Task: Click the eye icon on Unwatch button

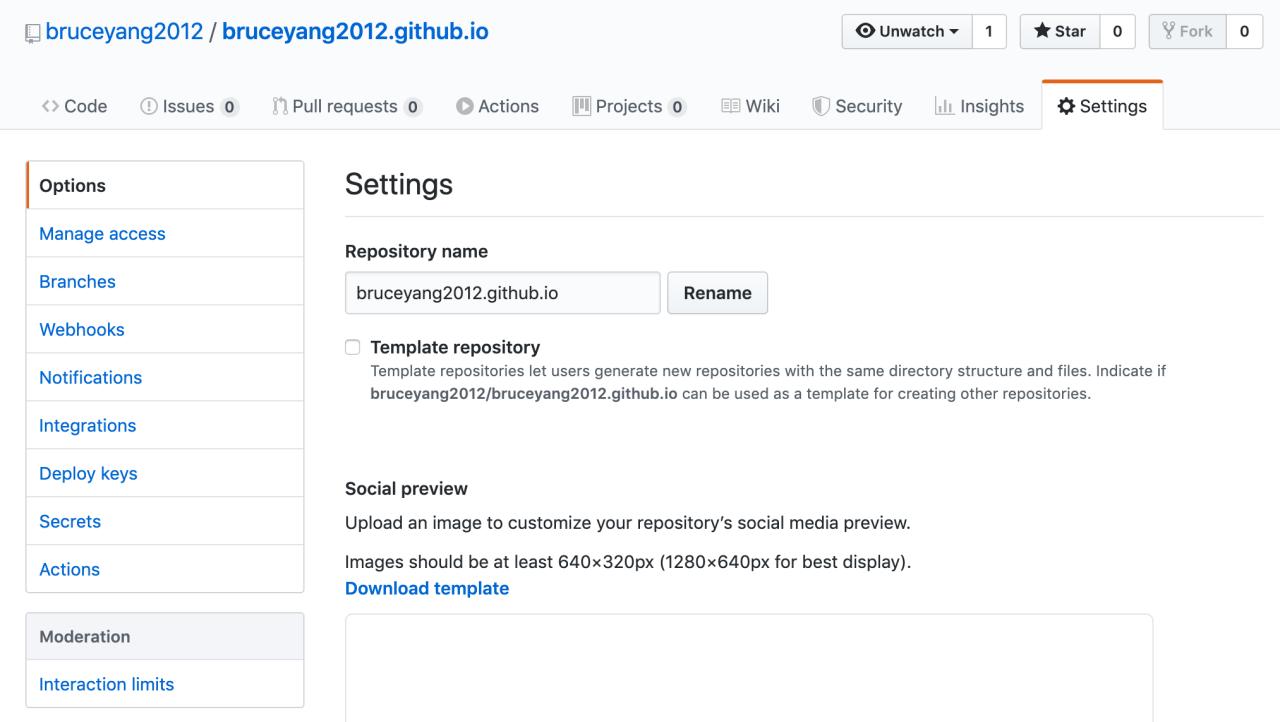Action: [x=865, y=31]
